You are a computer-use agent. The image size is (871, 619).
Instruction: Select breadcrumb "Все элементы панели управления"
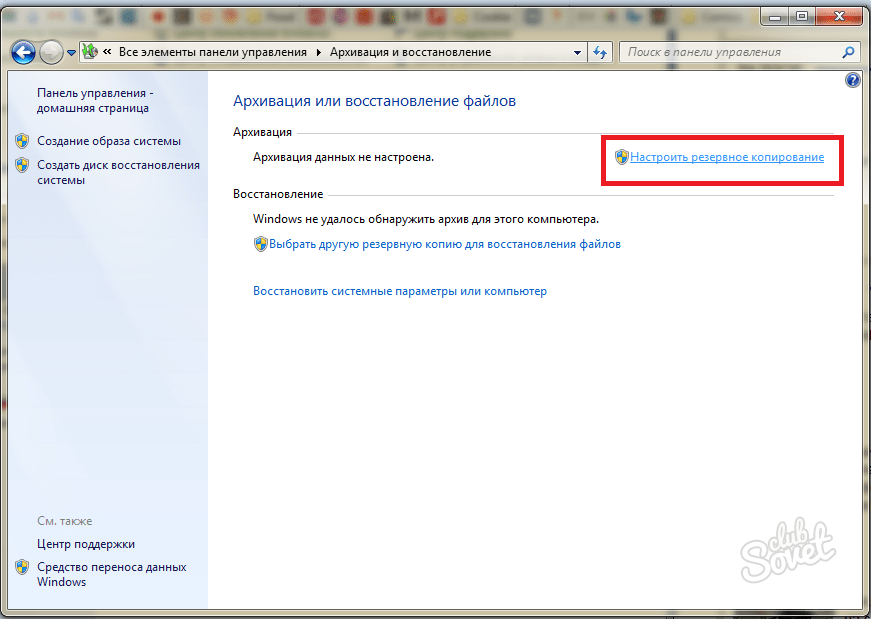[214, 52]
